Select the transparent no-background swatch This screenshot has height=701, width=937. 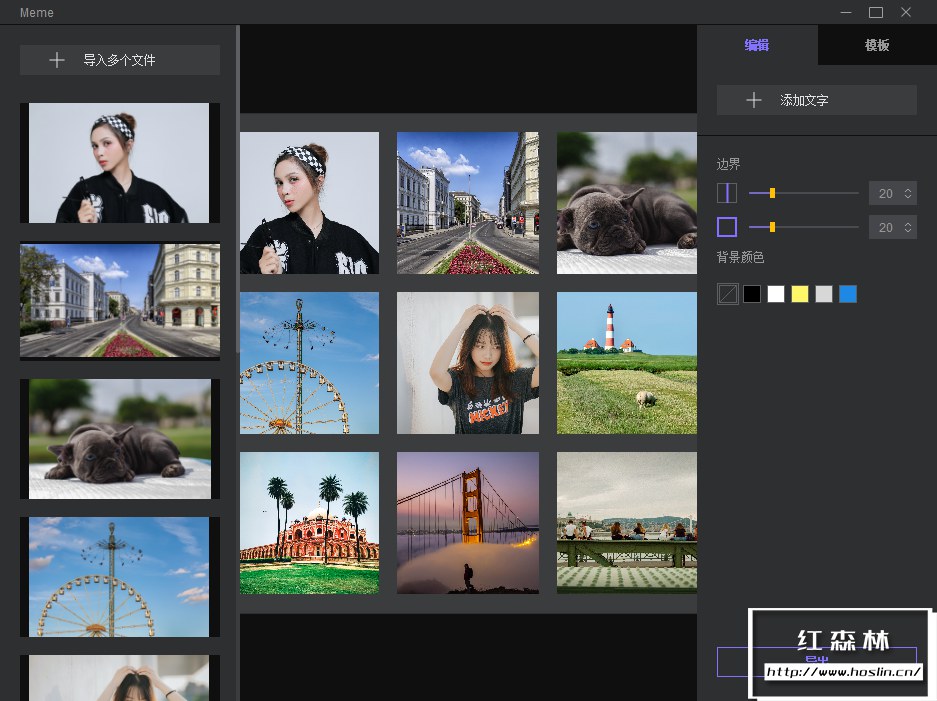(728, 294)
